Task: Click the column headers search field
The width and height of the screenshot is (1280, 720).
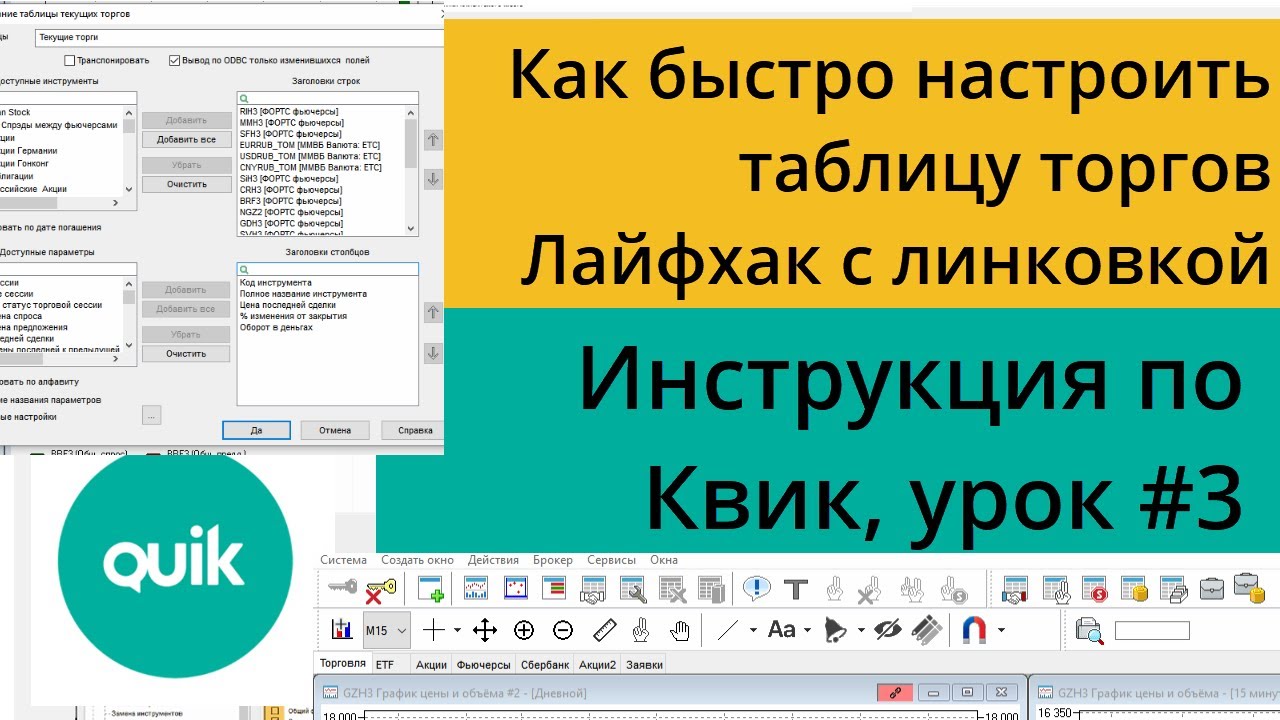Action: click(x=328, y=269)
